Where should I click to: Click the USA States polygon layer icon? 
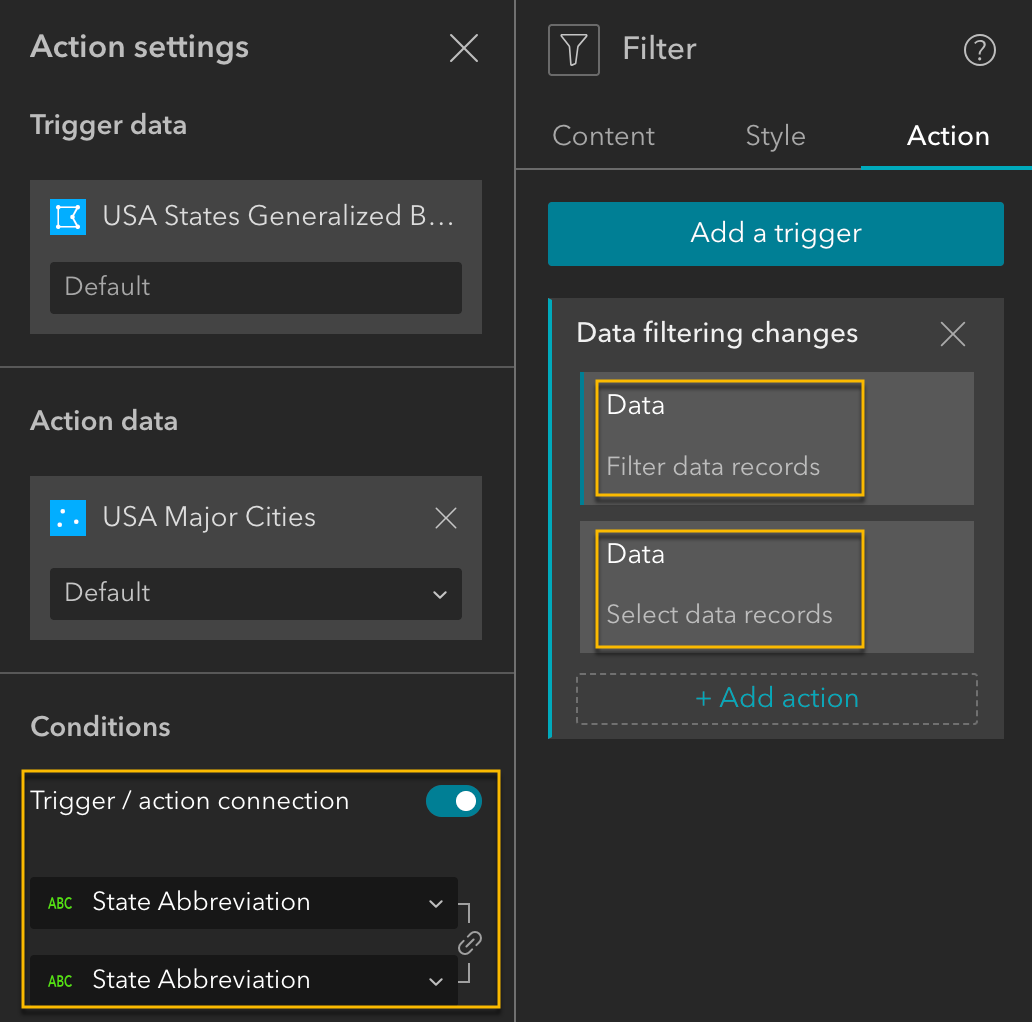click(67, 217)
